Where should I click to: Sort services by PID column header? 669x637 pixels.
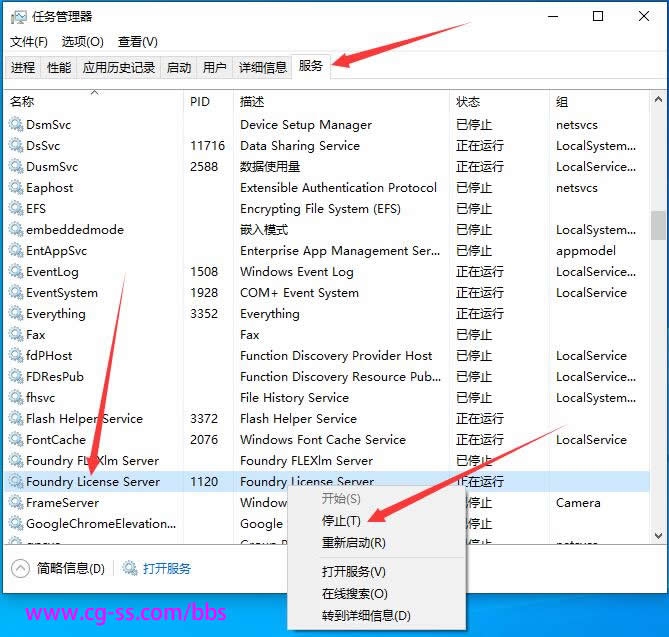click(x=199, y=102)
